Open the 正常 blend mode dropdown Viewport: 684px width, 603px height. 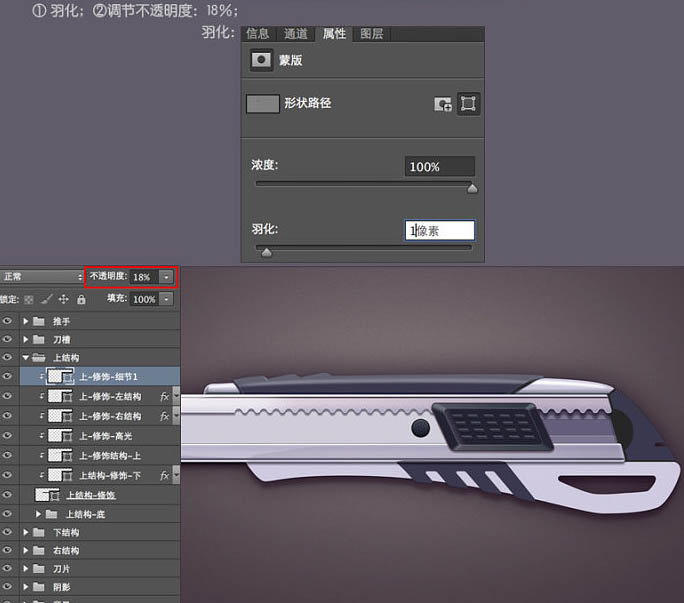[x=41, y=277]
